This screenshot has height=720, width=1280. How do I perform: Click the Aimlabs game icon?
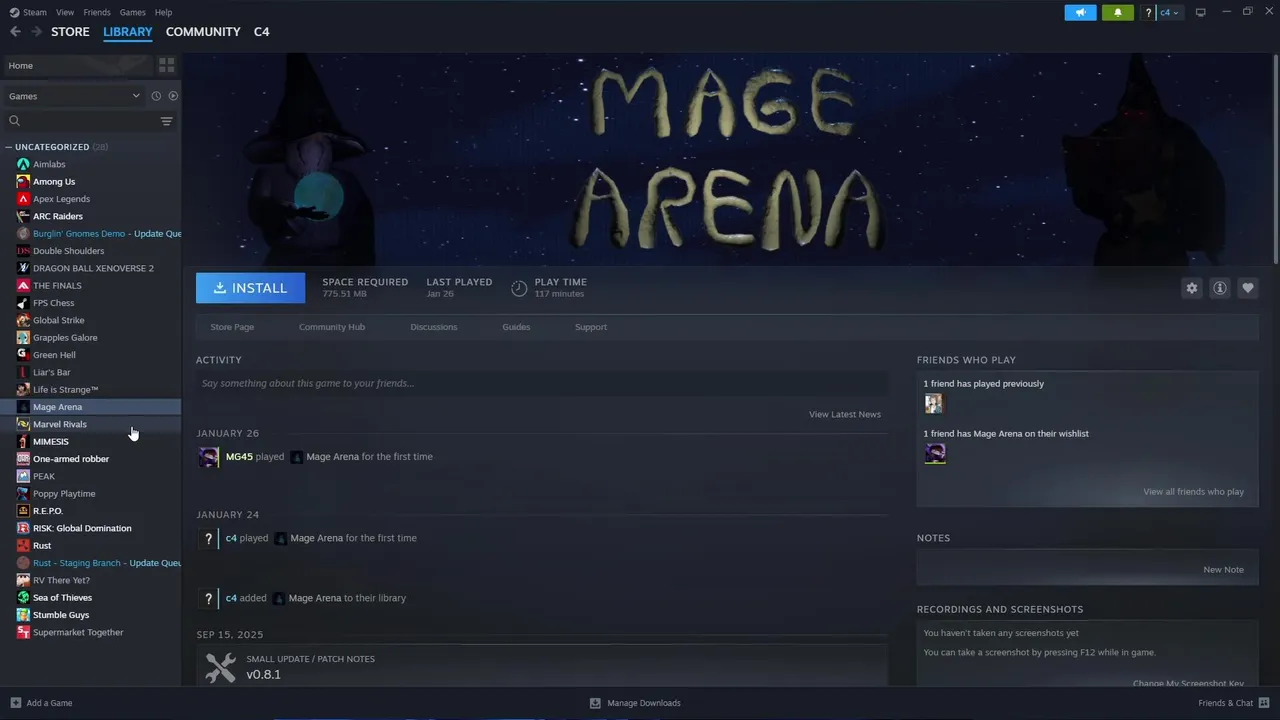point(23,164)
